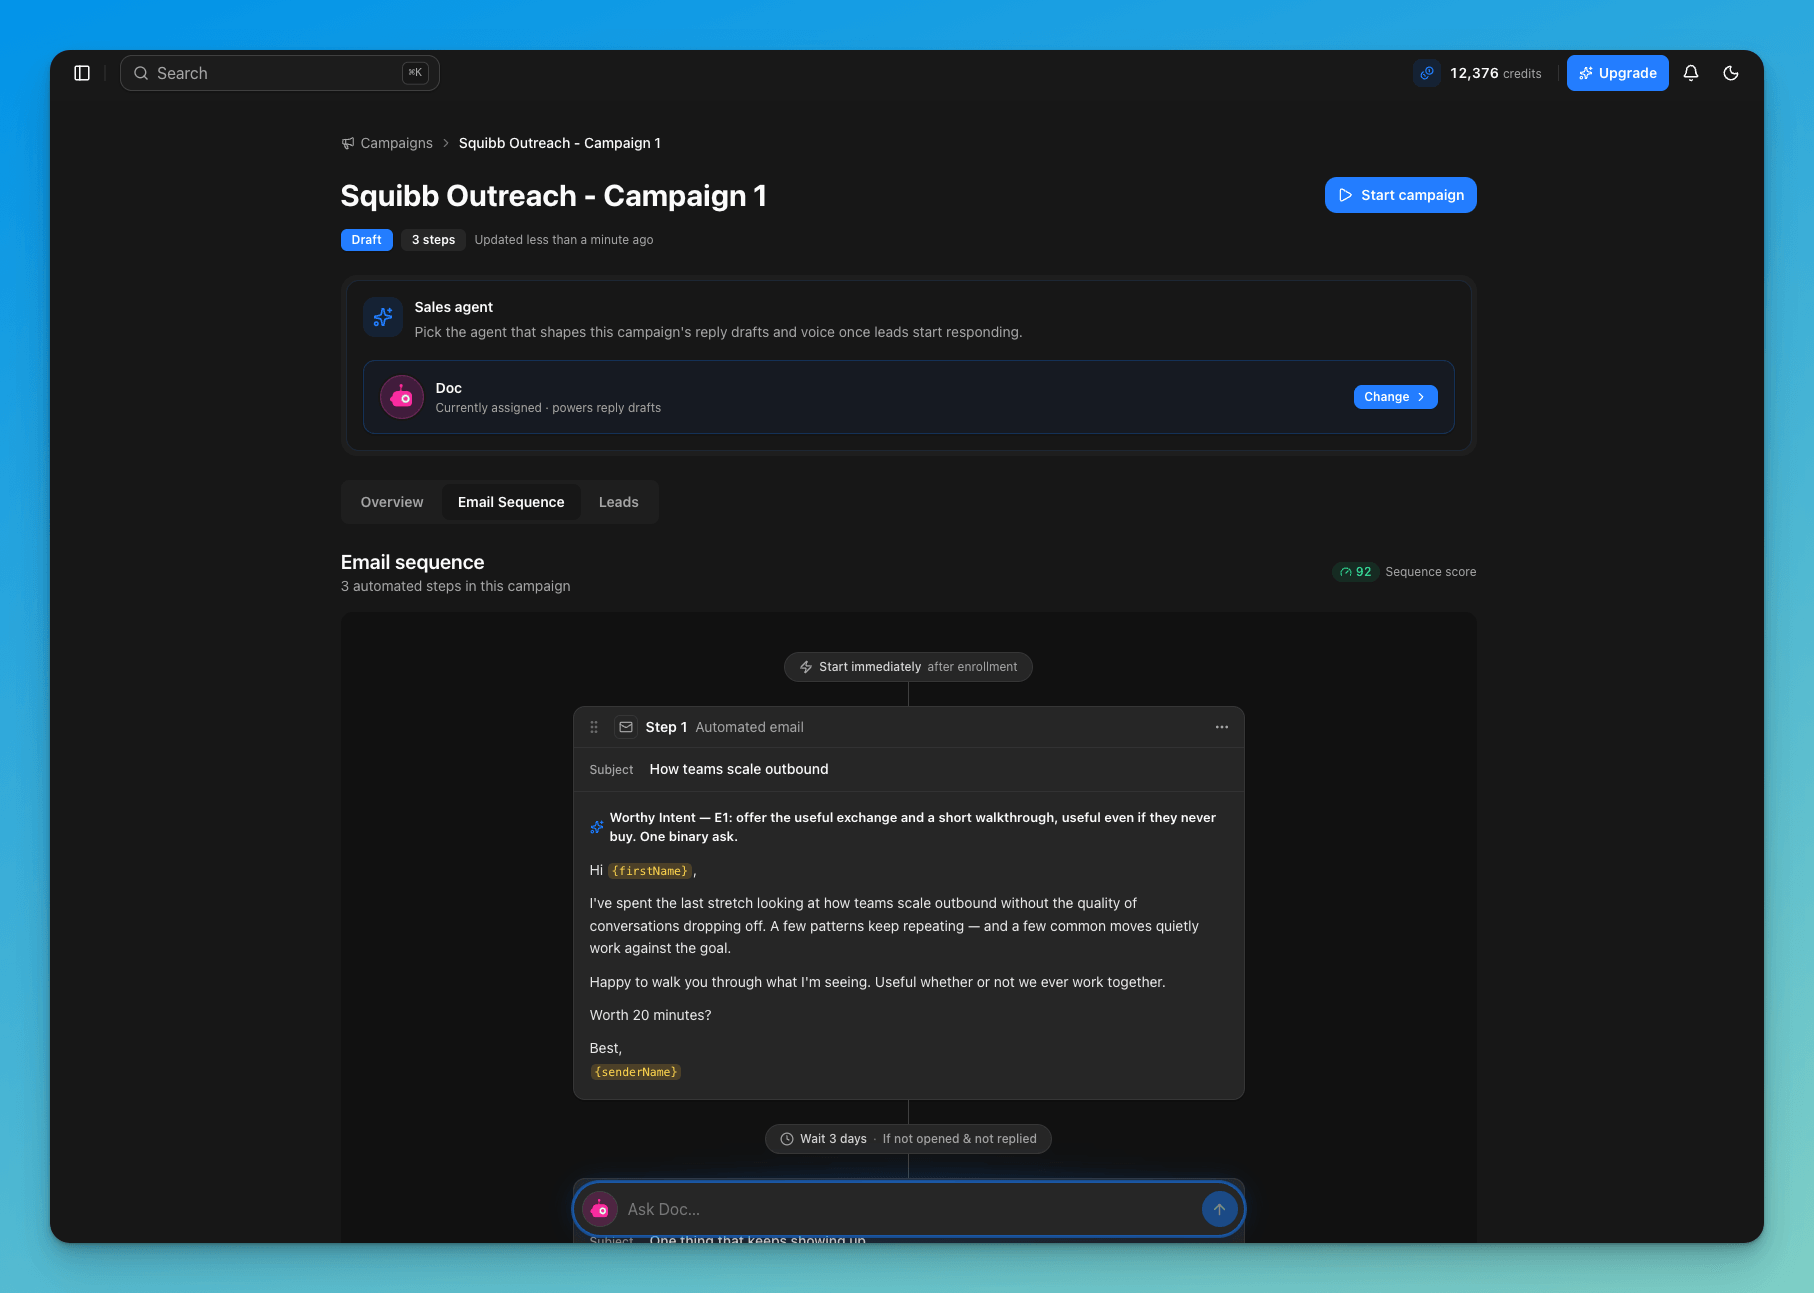
Task: Click the 3 steps badge
Action: (x=433, y=240)
